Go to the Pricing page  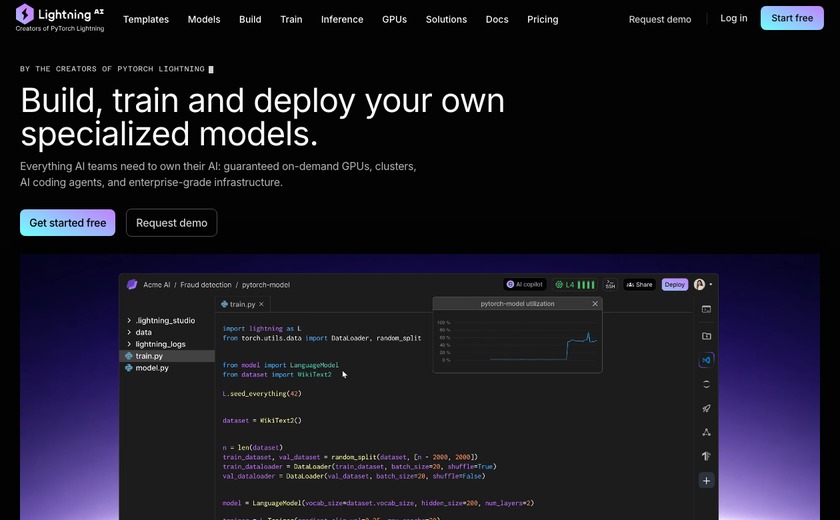pos(542,19)
